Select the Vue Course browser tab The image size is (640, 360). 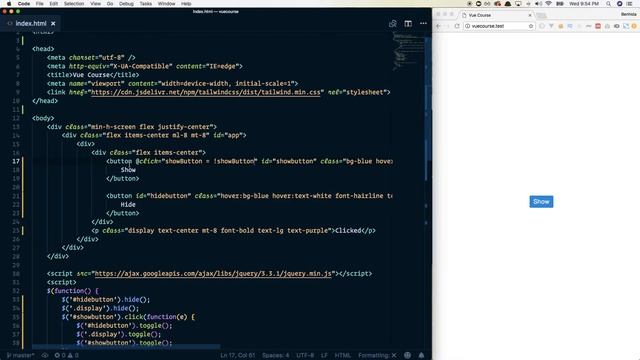coord(496,15)
